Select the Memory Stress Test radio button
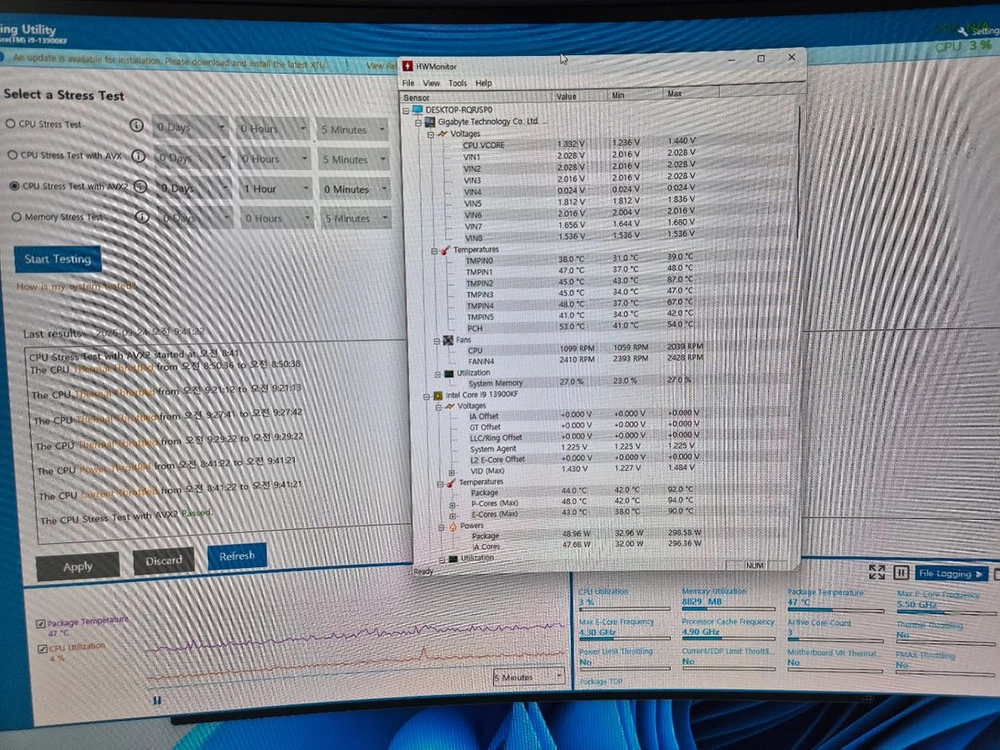This screenshot has width=1000, height=750. tap(17, 217)
